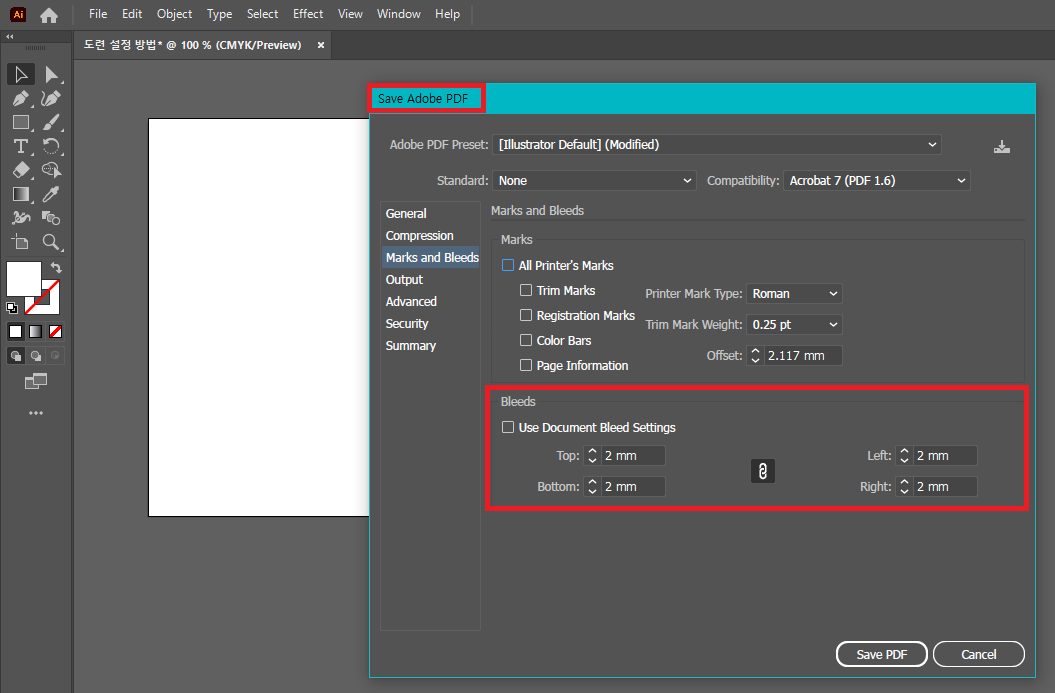Viewport: 1055px width, 693px height.
Task: Click the Top bleed stepper arrows
Action: pos(592,455)
